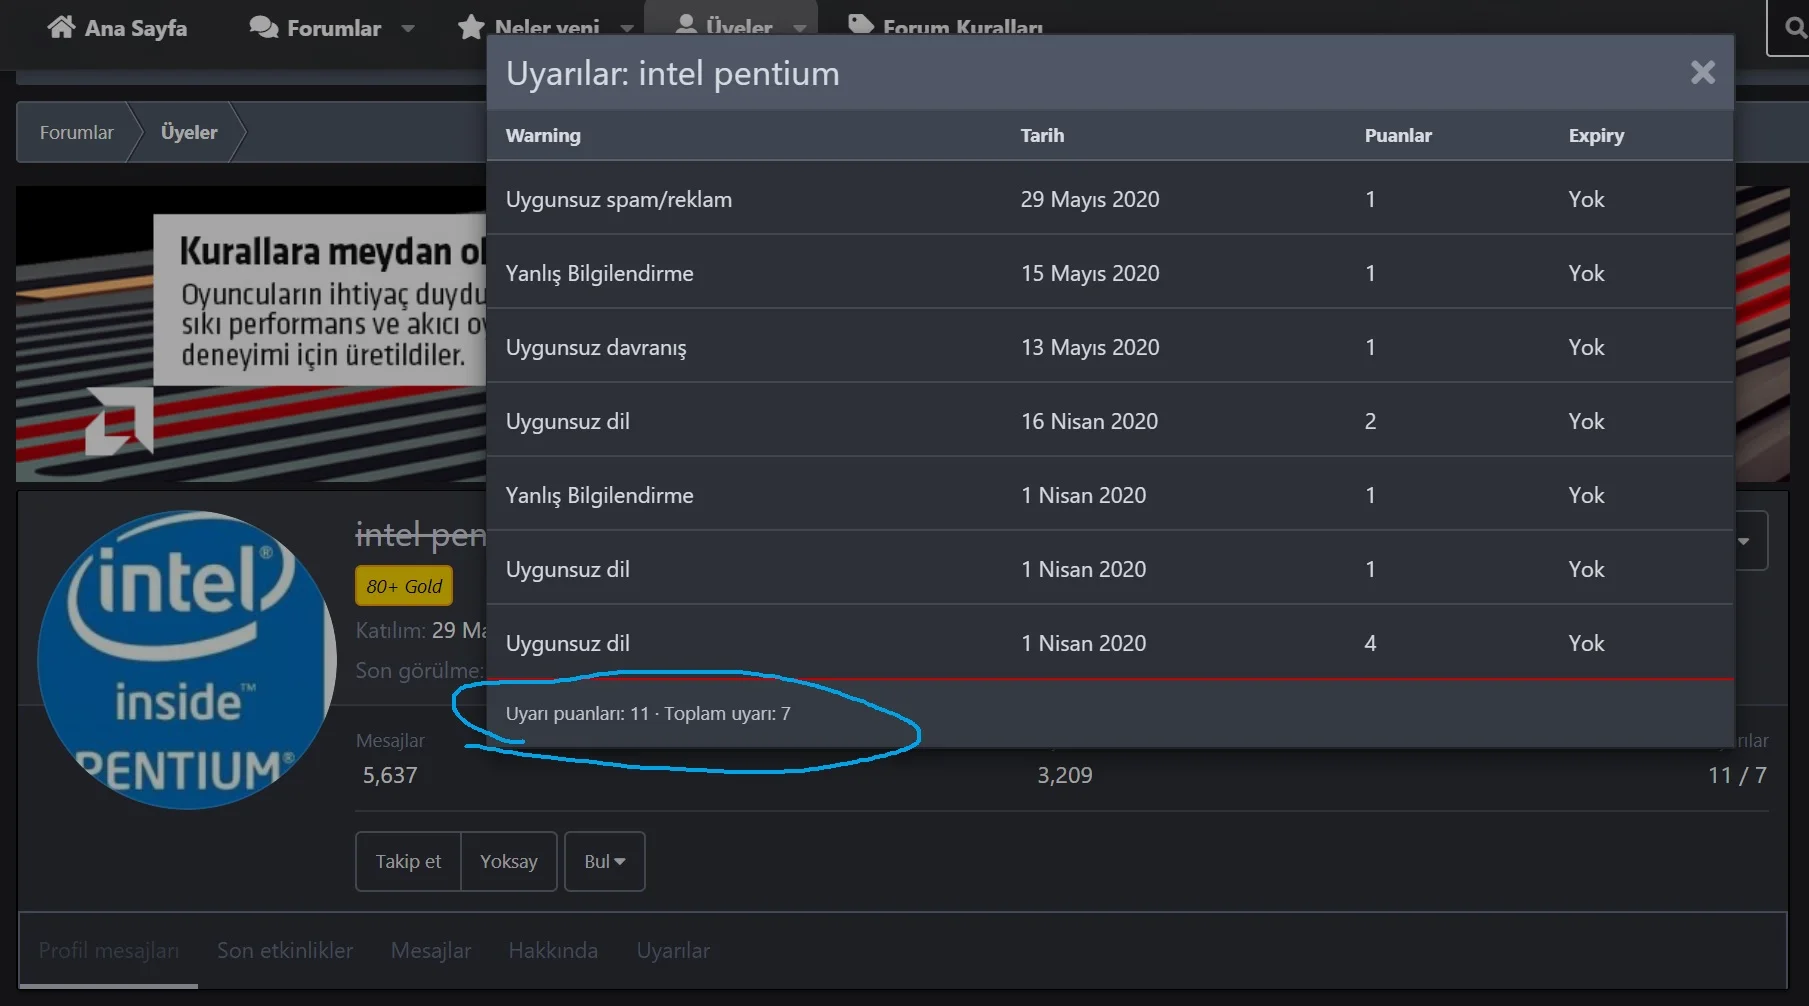This screenshot has width=1809, height=1006.
Task: Open the Uygunsuz dil warning worth 4 points
Action: coord(568,643)
